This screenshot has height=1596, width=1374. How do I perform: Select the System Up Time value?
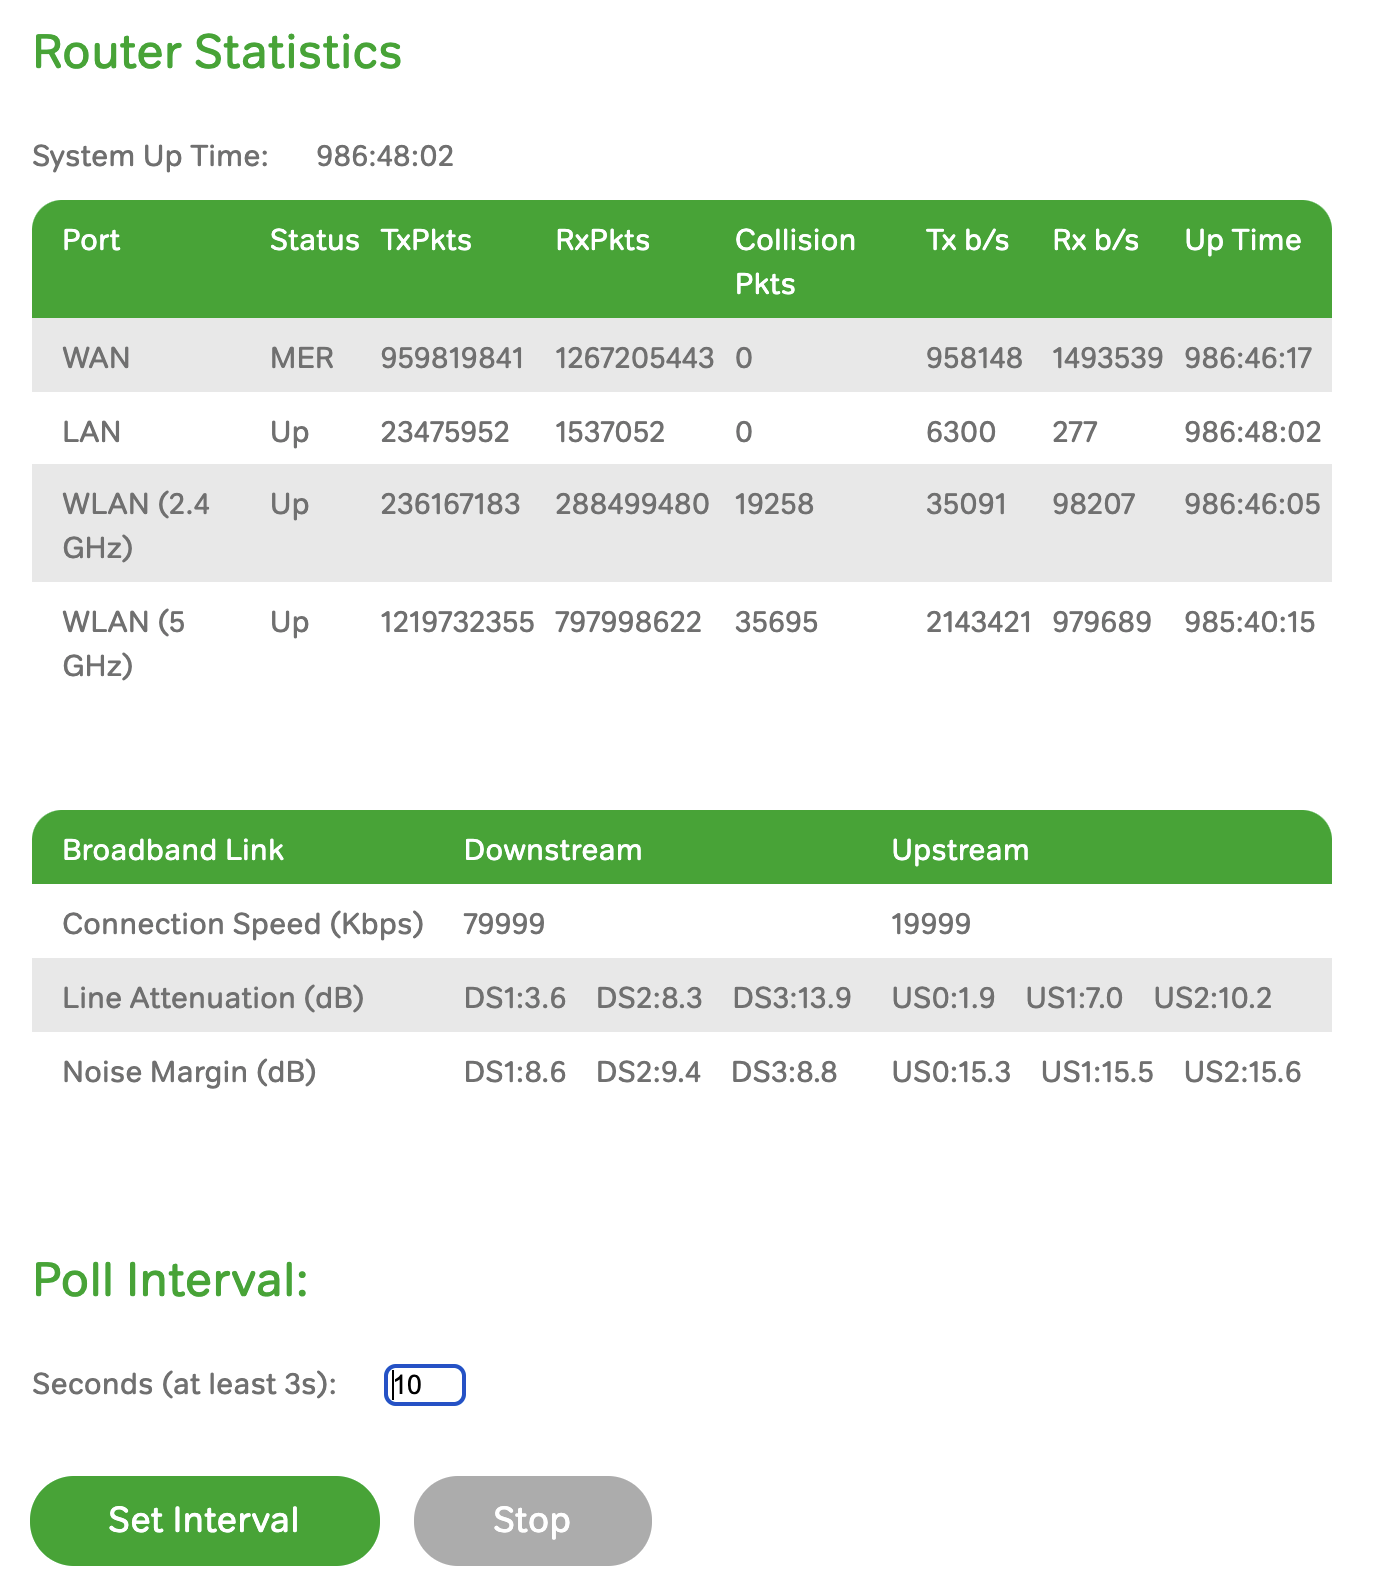tap(384, 156)
